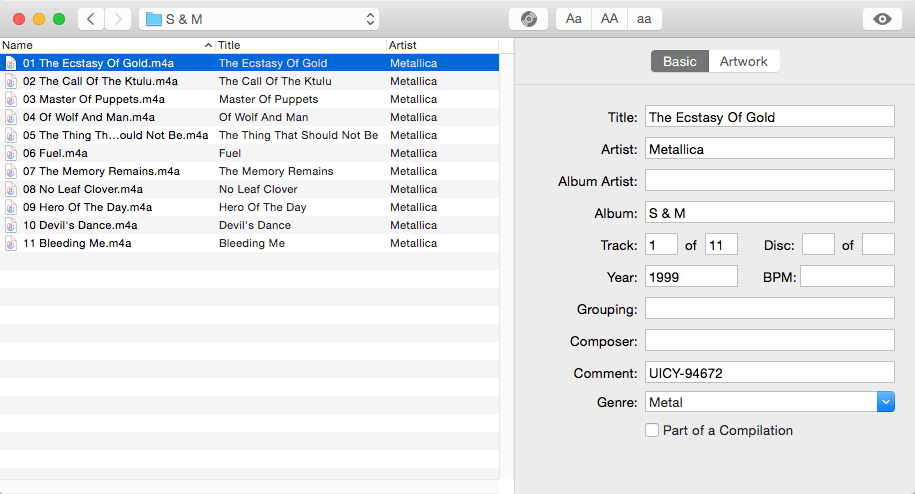Click the Track number field
The height and width of the screenshot is (494, 915).
point(661,244)
